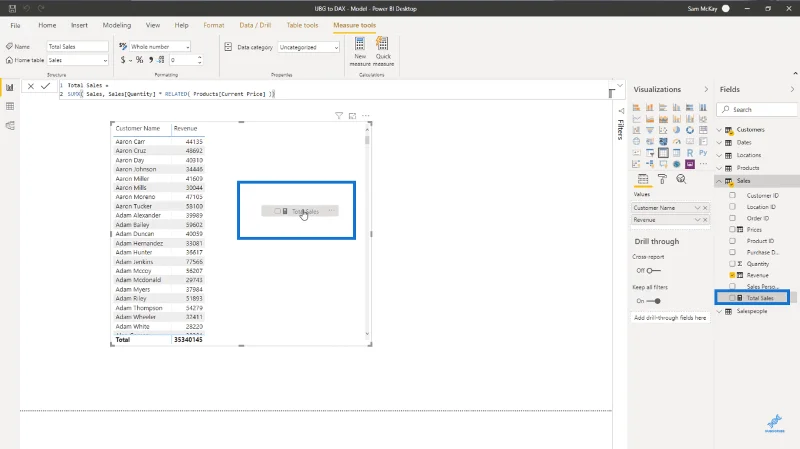Switch to Data view icon

tap(10, 106)
